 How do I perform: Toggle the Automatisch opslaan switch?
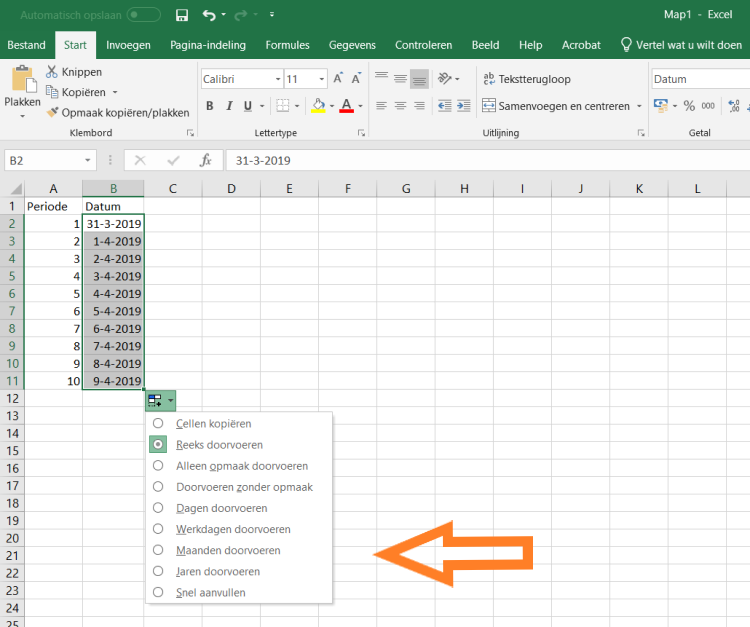pos(144,15)
